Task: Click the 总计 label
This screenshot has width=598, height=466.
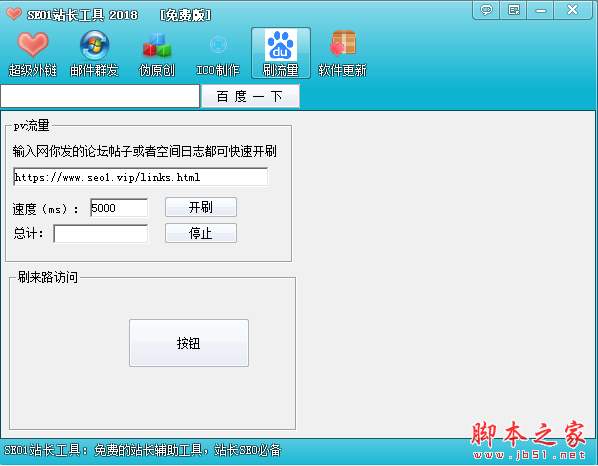Action: [x=28, y=233]
